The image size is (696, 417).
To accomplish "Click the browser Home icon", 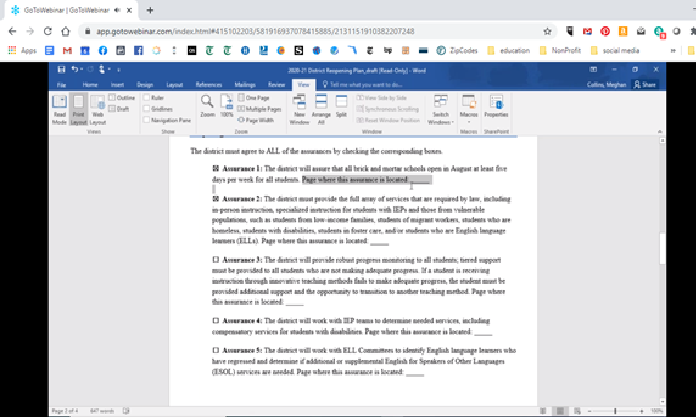I will pos(66,31).
